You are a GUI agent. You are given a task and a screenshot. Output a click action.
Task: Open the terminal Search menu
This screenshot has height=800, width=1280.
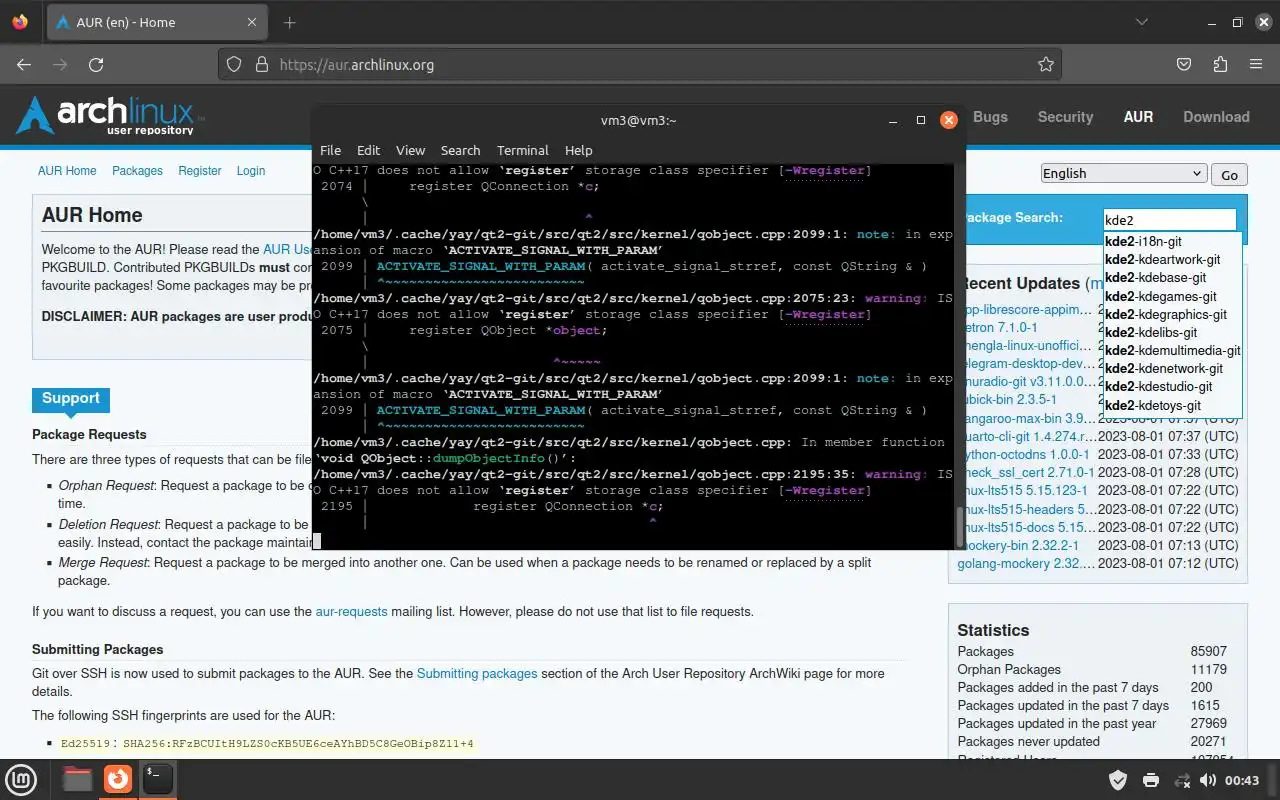[460, 150]
